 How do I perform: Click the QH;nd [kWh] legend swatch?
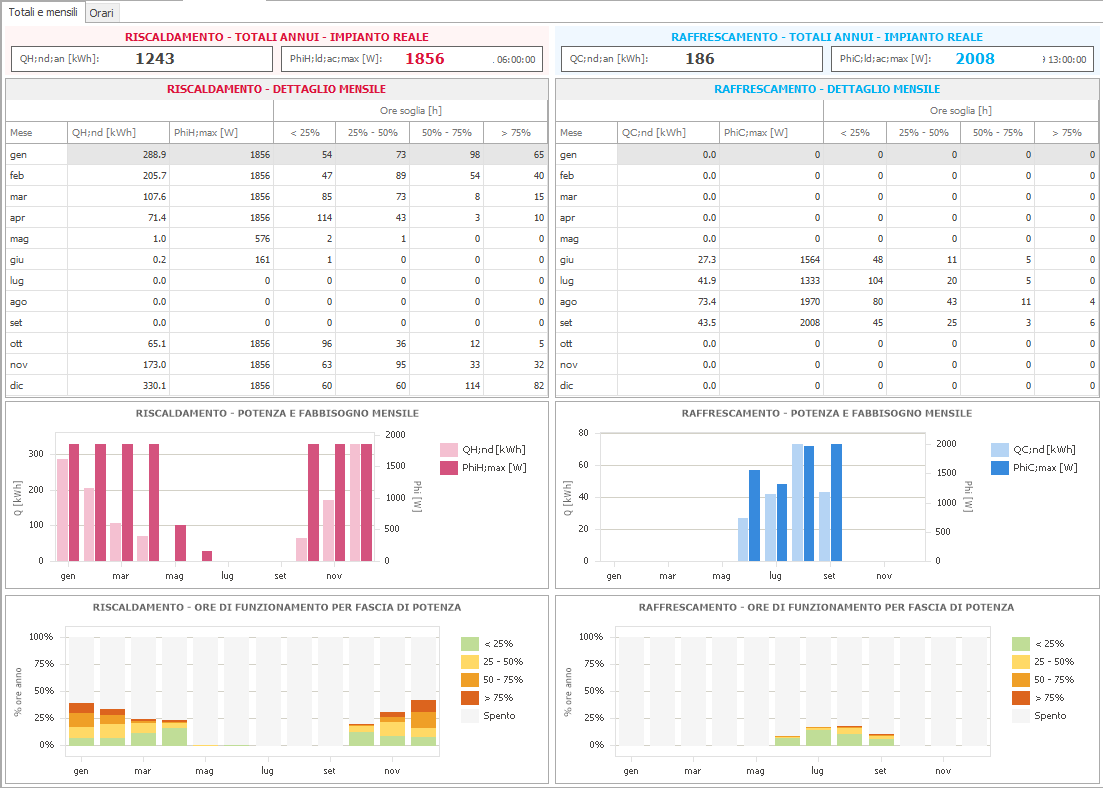(449, 450)
